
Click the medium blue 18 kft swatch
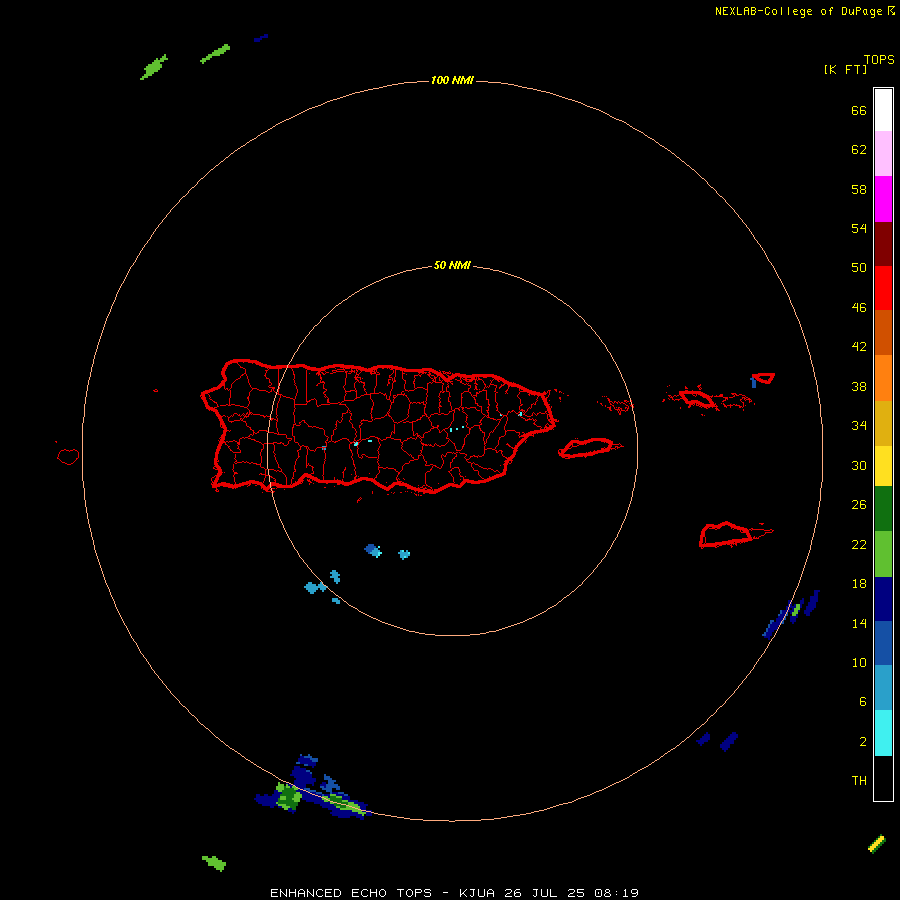(883, 642)
